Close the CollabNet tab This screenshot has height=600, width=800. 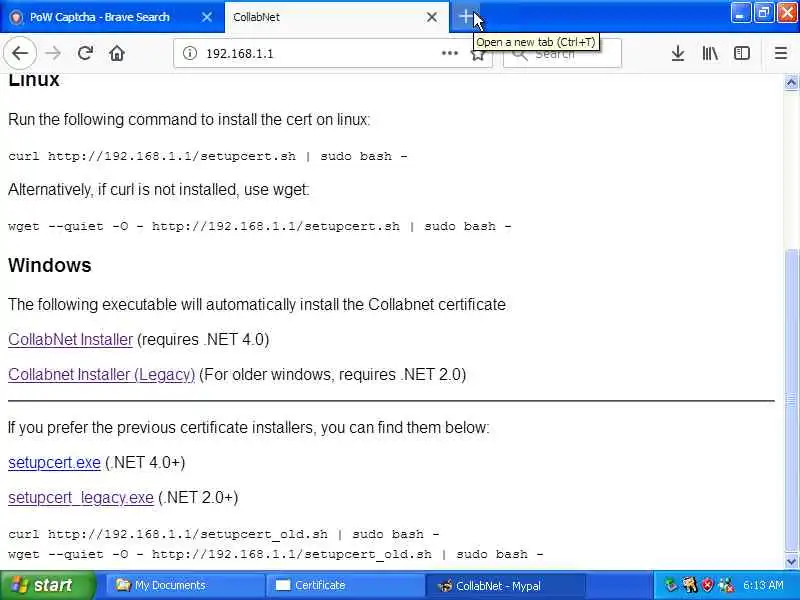coord(432,17)
